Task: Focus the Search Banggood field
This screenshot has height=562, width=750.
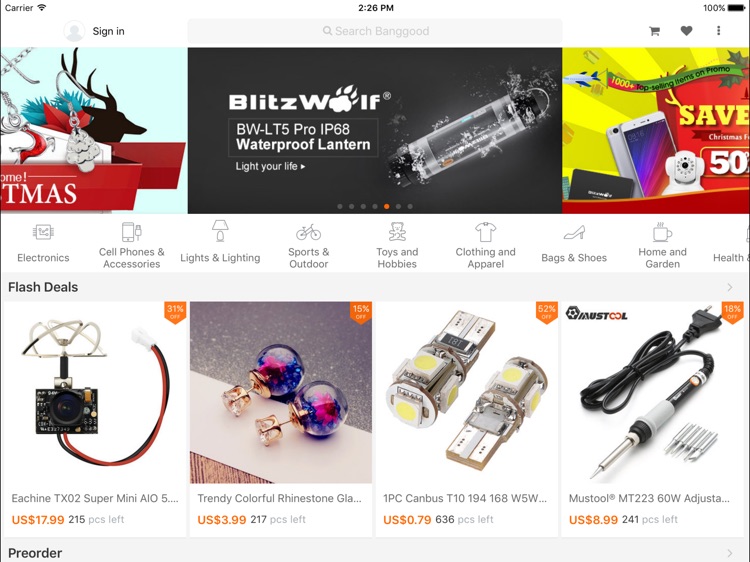Action: (x=375, y=31)
